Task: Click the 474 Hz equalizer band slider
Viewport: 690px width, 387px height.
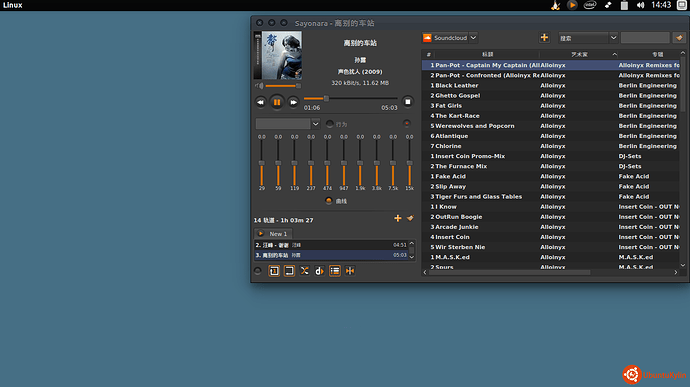Action: (x=327, y=163)
